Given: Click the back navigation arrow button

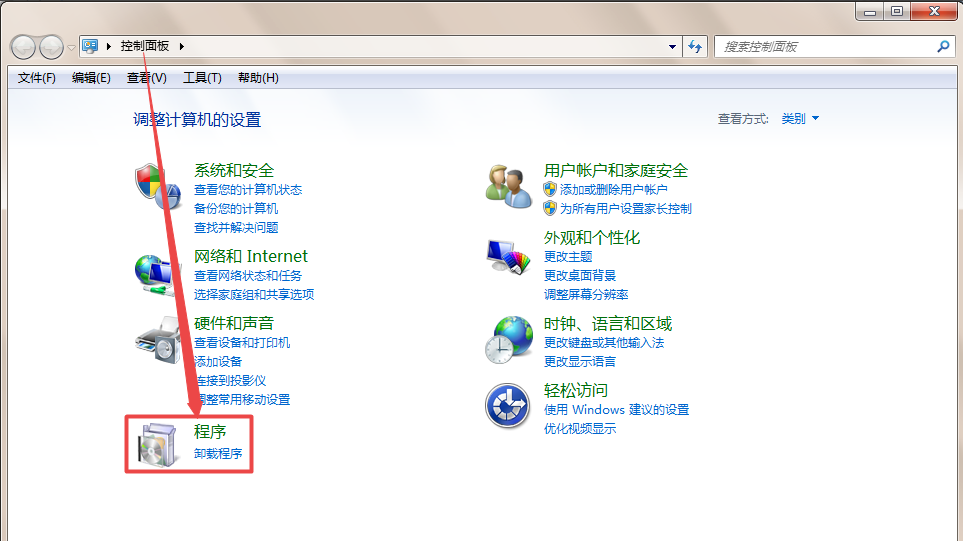Looking at the screenshot, I should click(x=23, y=47).
